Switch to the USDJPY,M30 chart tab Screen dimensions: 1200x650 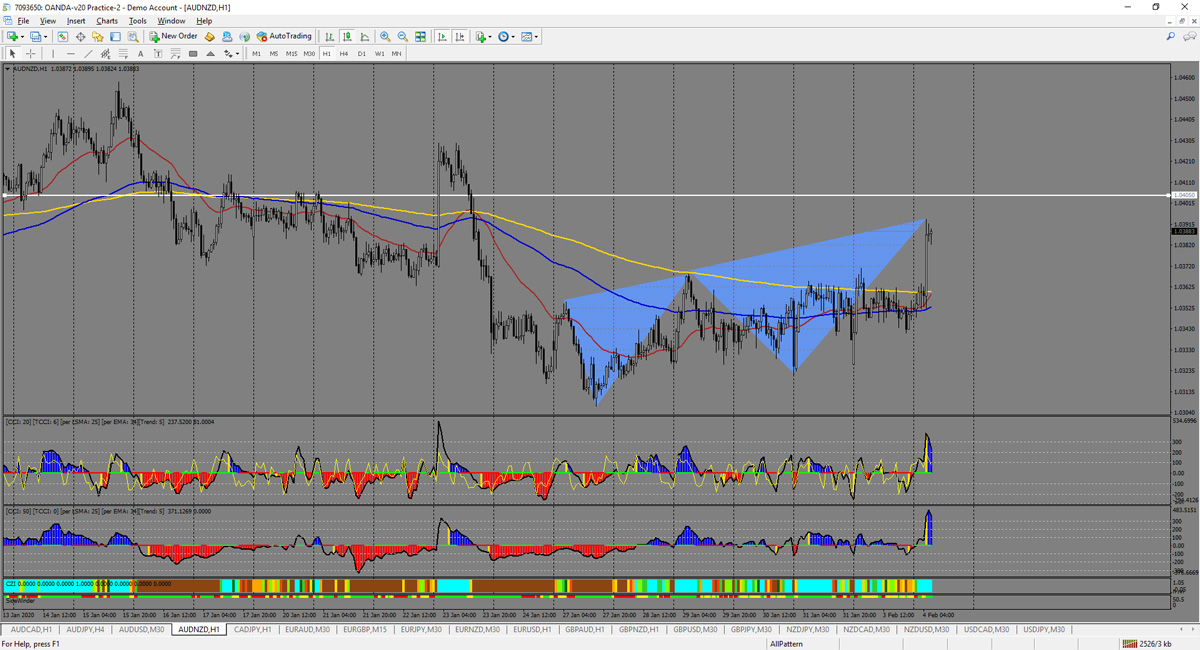(1043, 630)
